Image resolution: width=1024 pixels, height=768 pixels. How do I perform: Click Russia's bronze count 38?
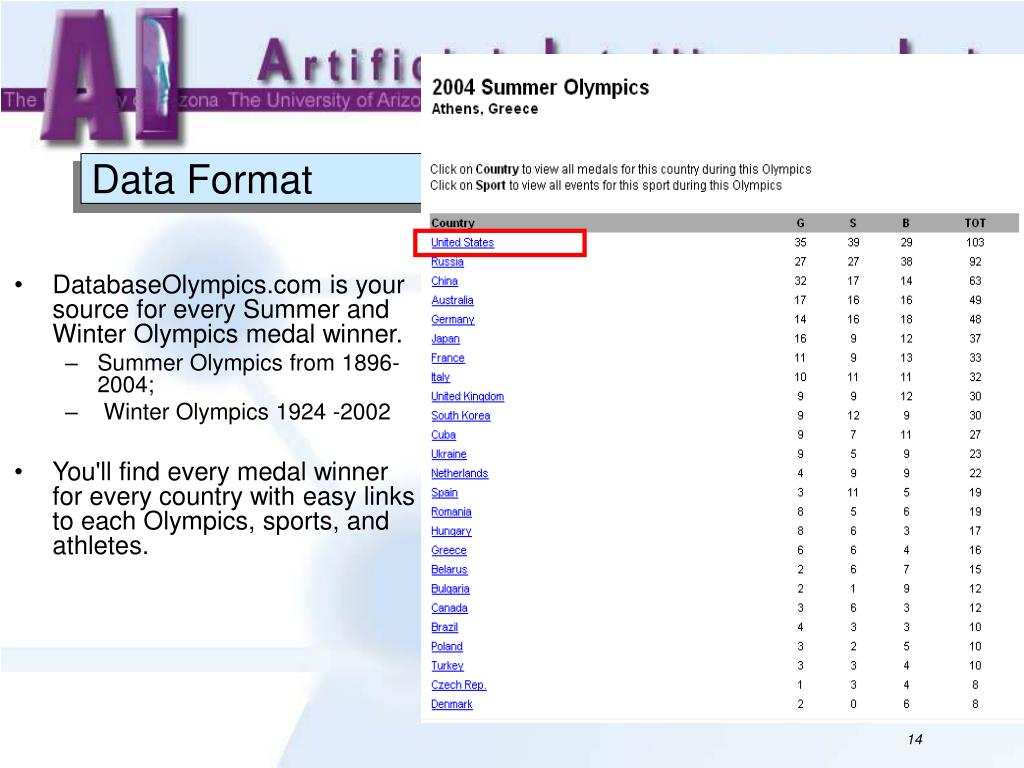(x=906, y=262)
